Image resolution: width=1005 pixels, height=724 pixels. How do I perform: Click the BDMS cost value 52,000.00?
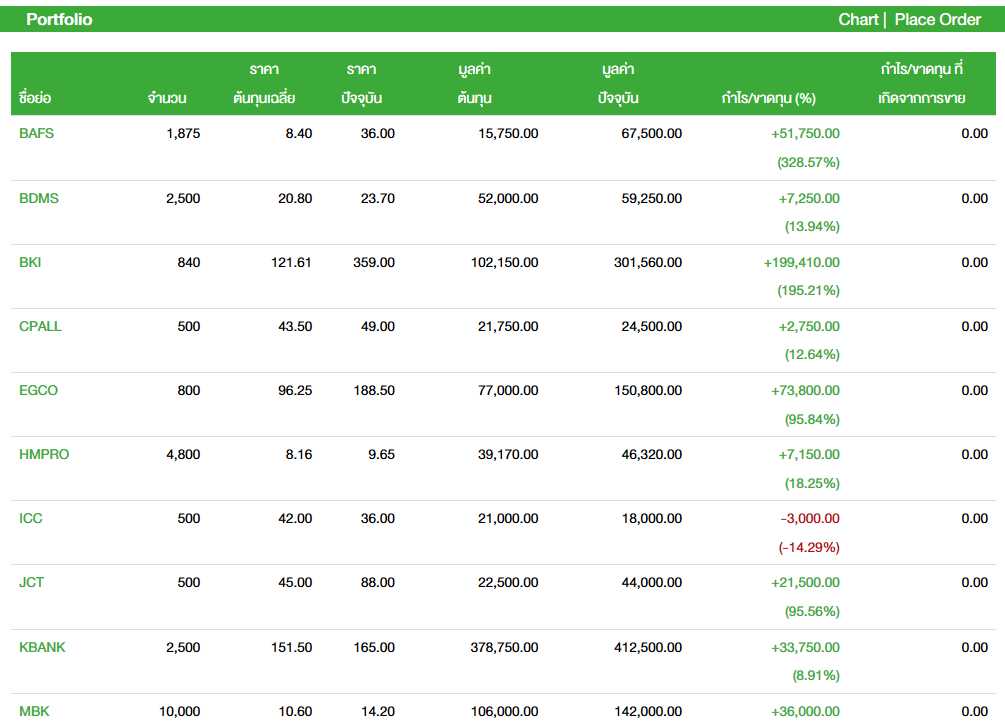508,198
